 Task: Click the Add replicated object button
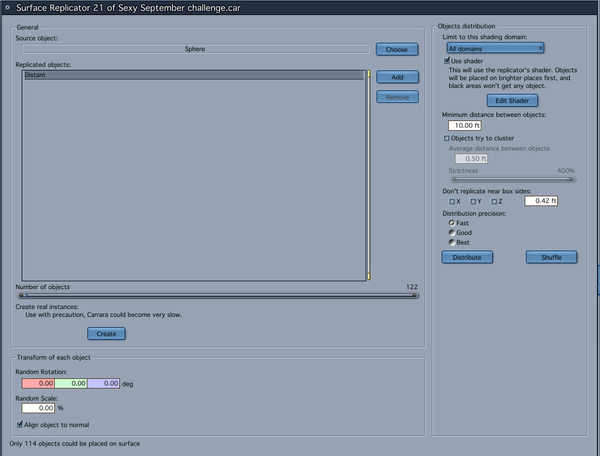tap(397, 77)
